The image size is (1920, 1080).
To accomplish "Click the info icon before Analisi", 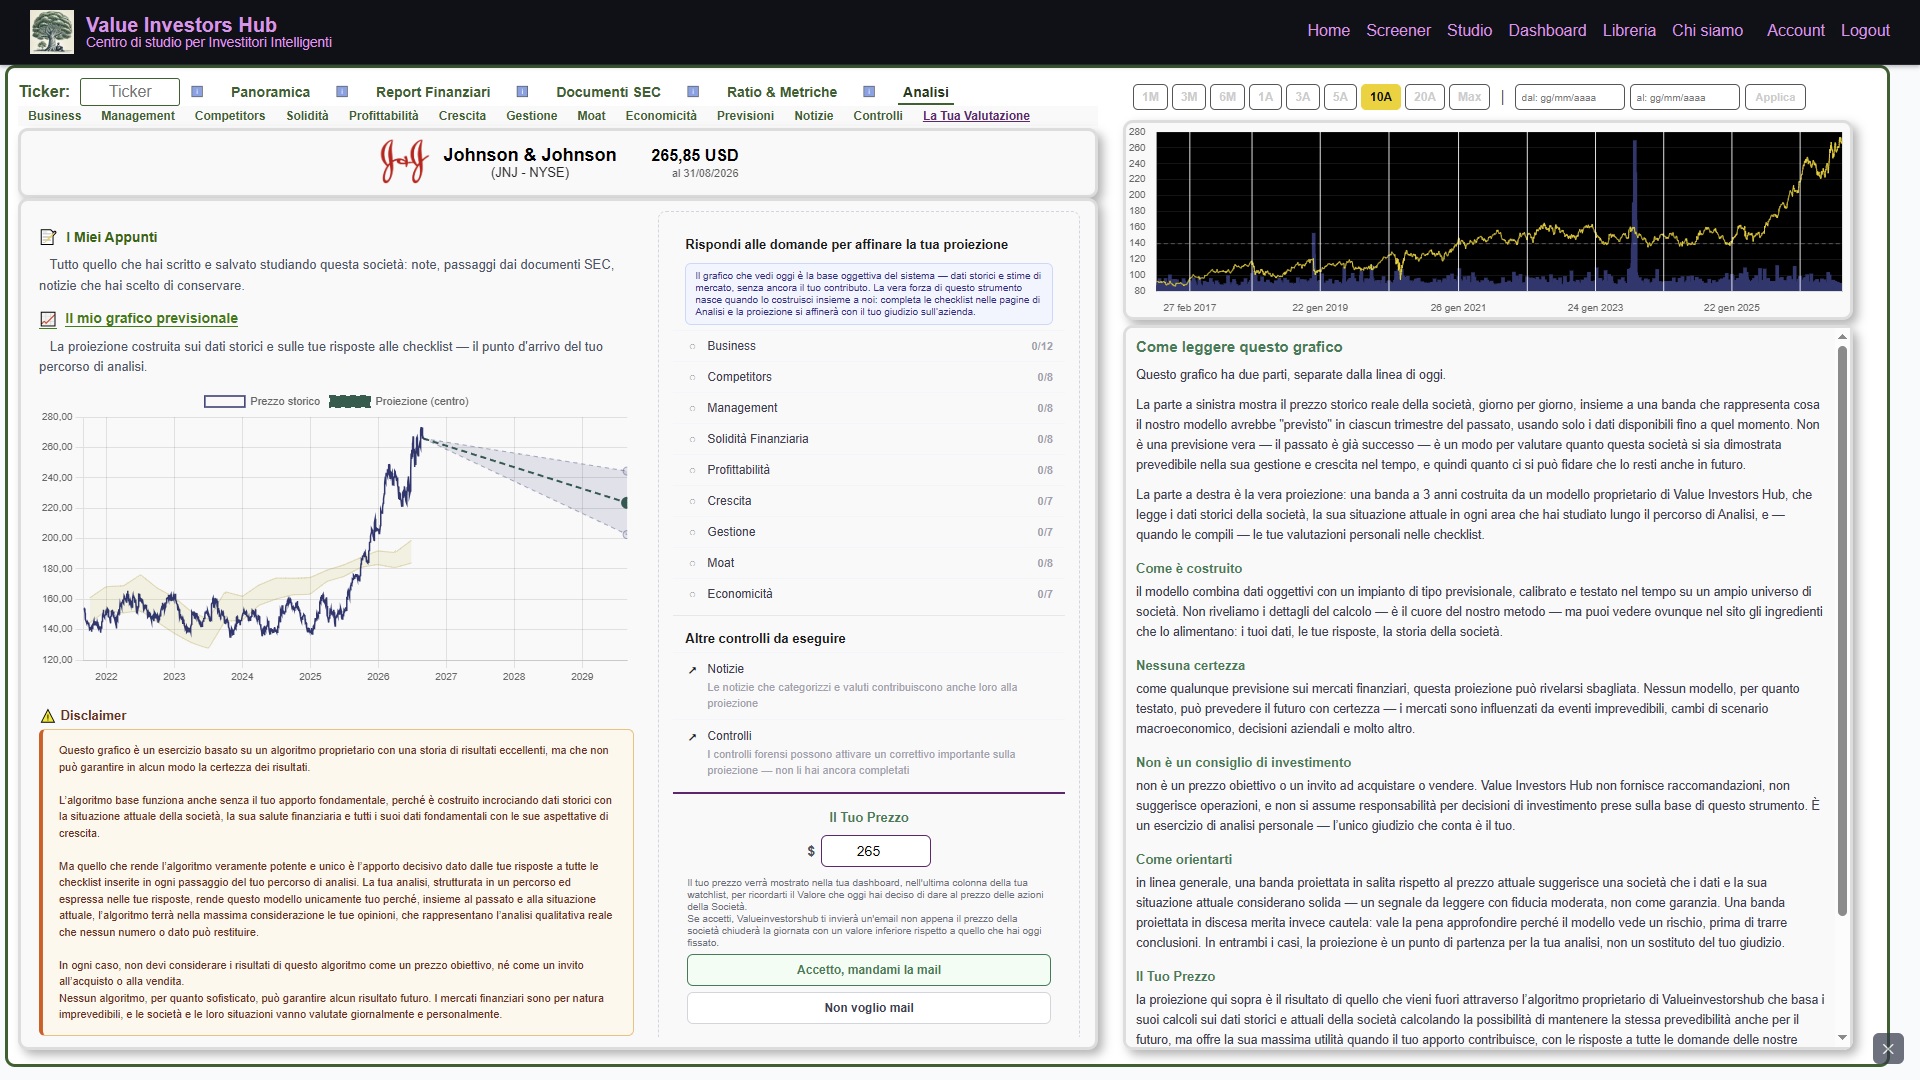I will 869,92.
